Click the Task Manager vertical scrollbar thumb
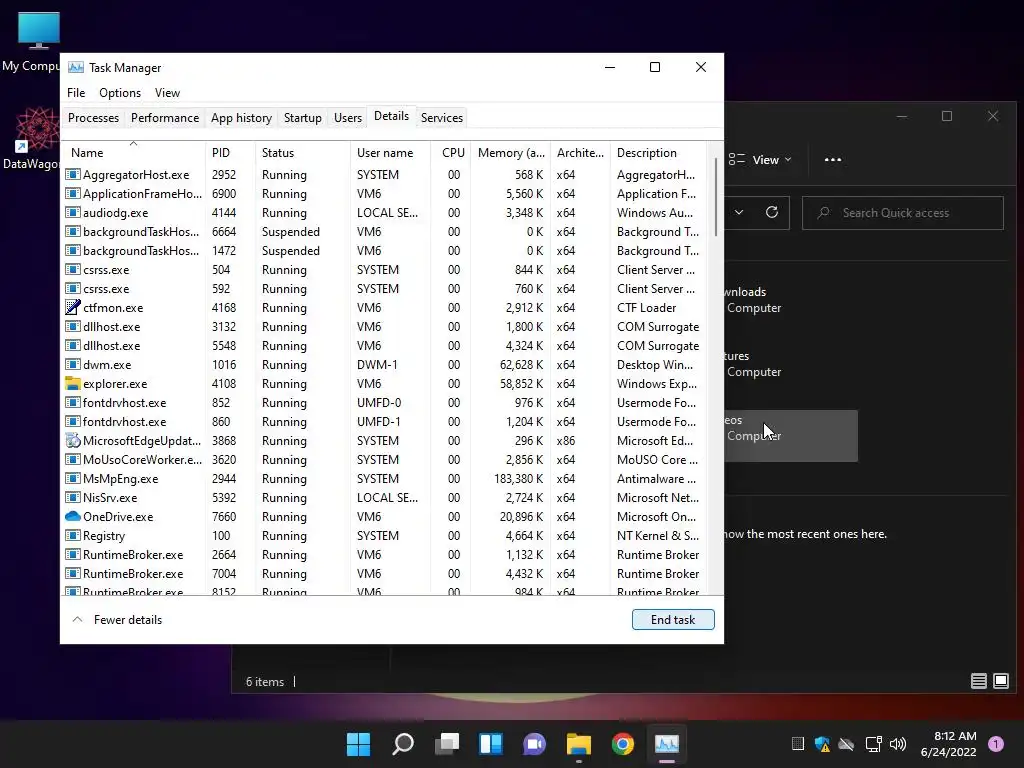 [716, 196]
